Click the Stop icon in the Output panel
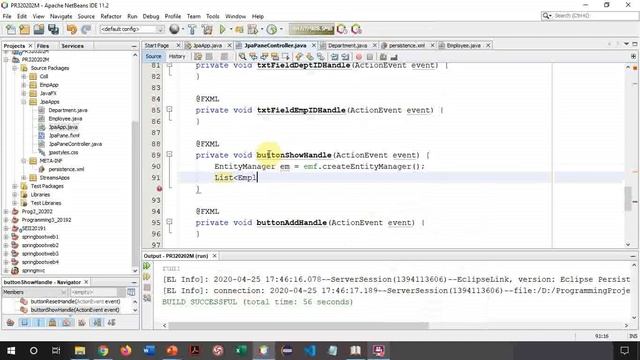Image resolution: width=640 pixels, height=360 pixels. point(147,287)
